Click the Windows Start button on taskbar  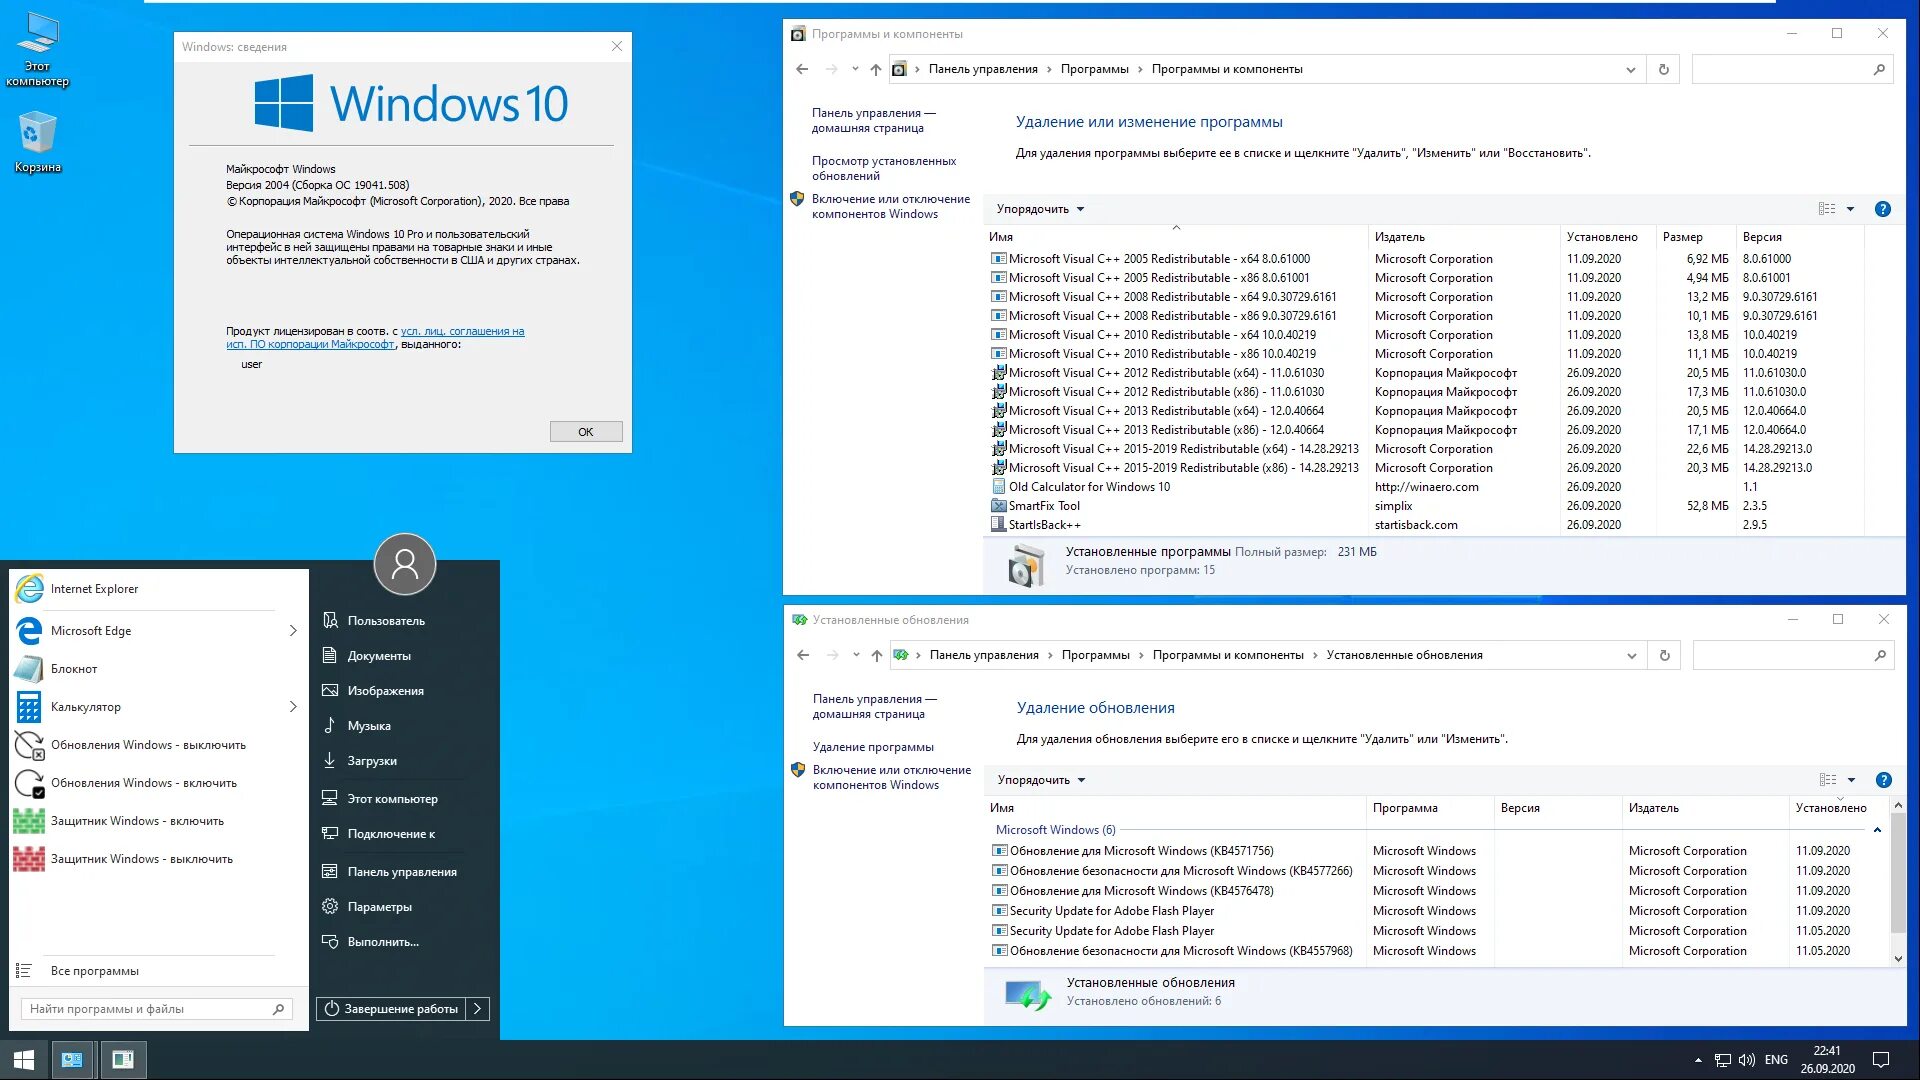24,1060
